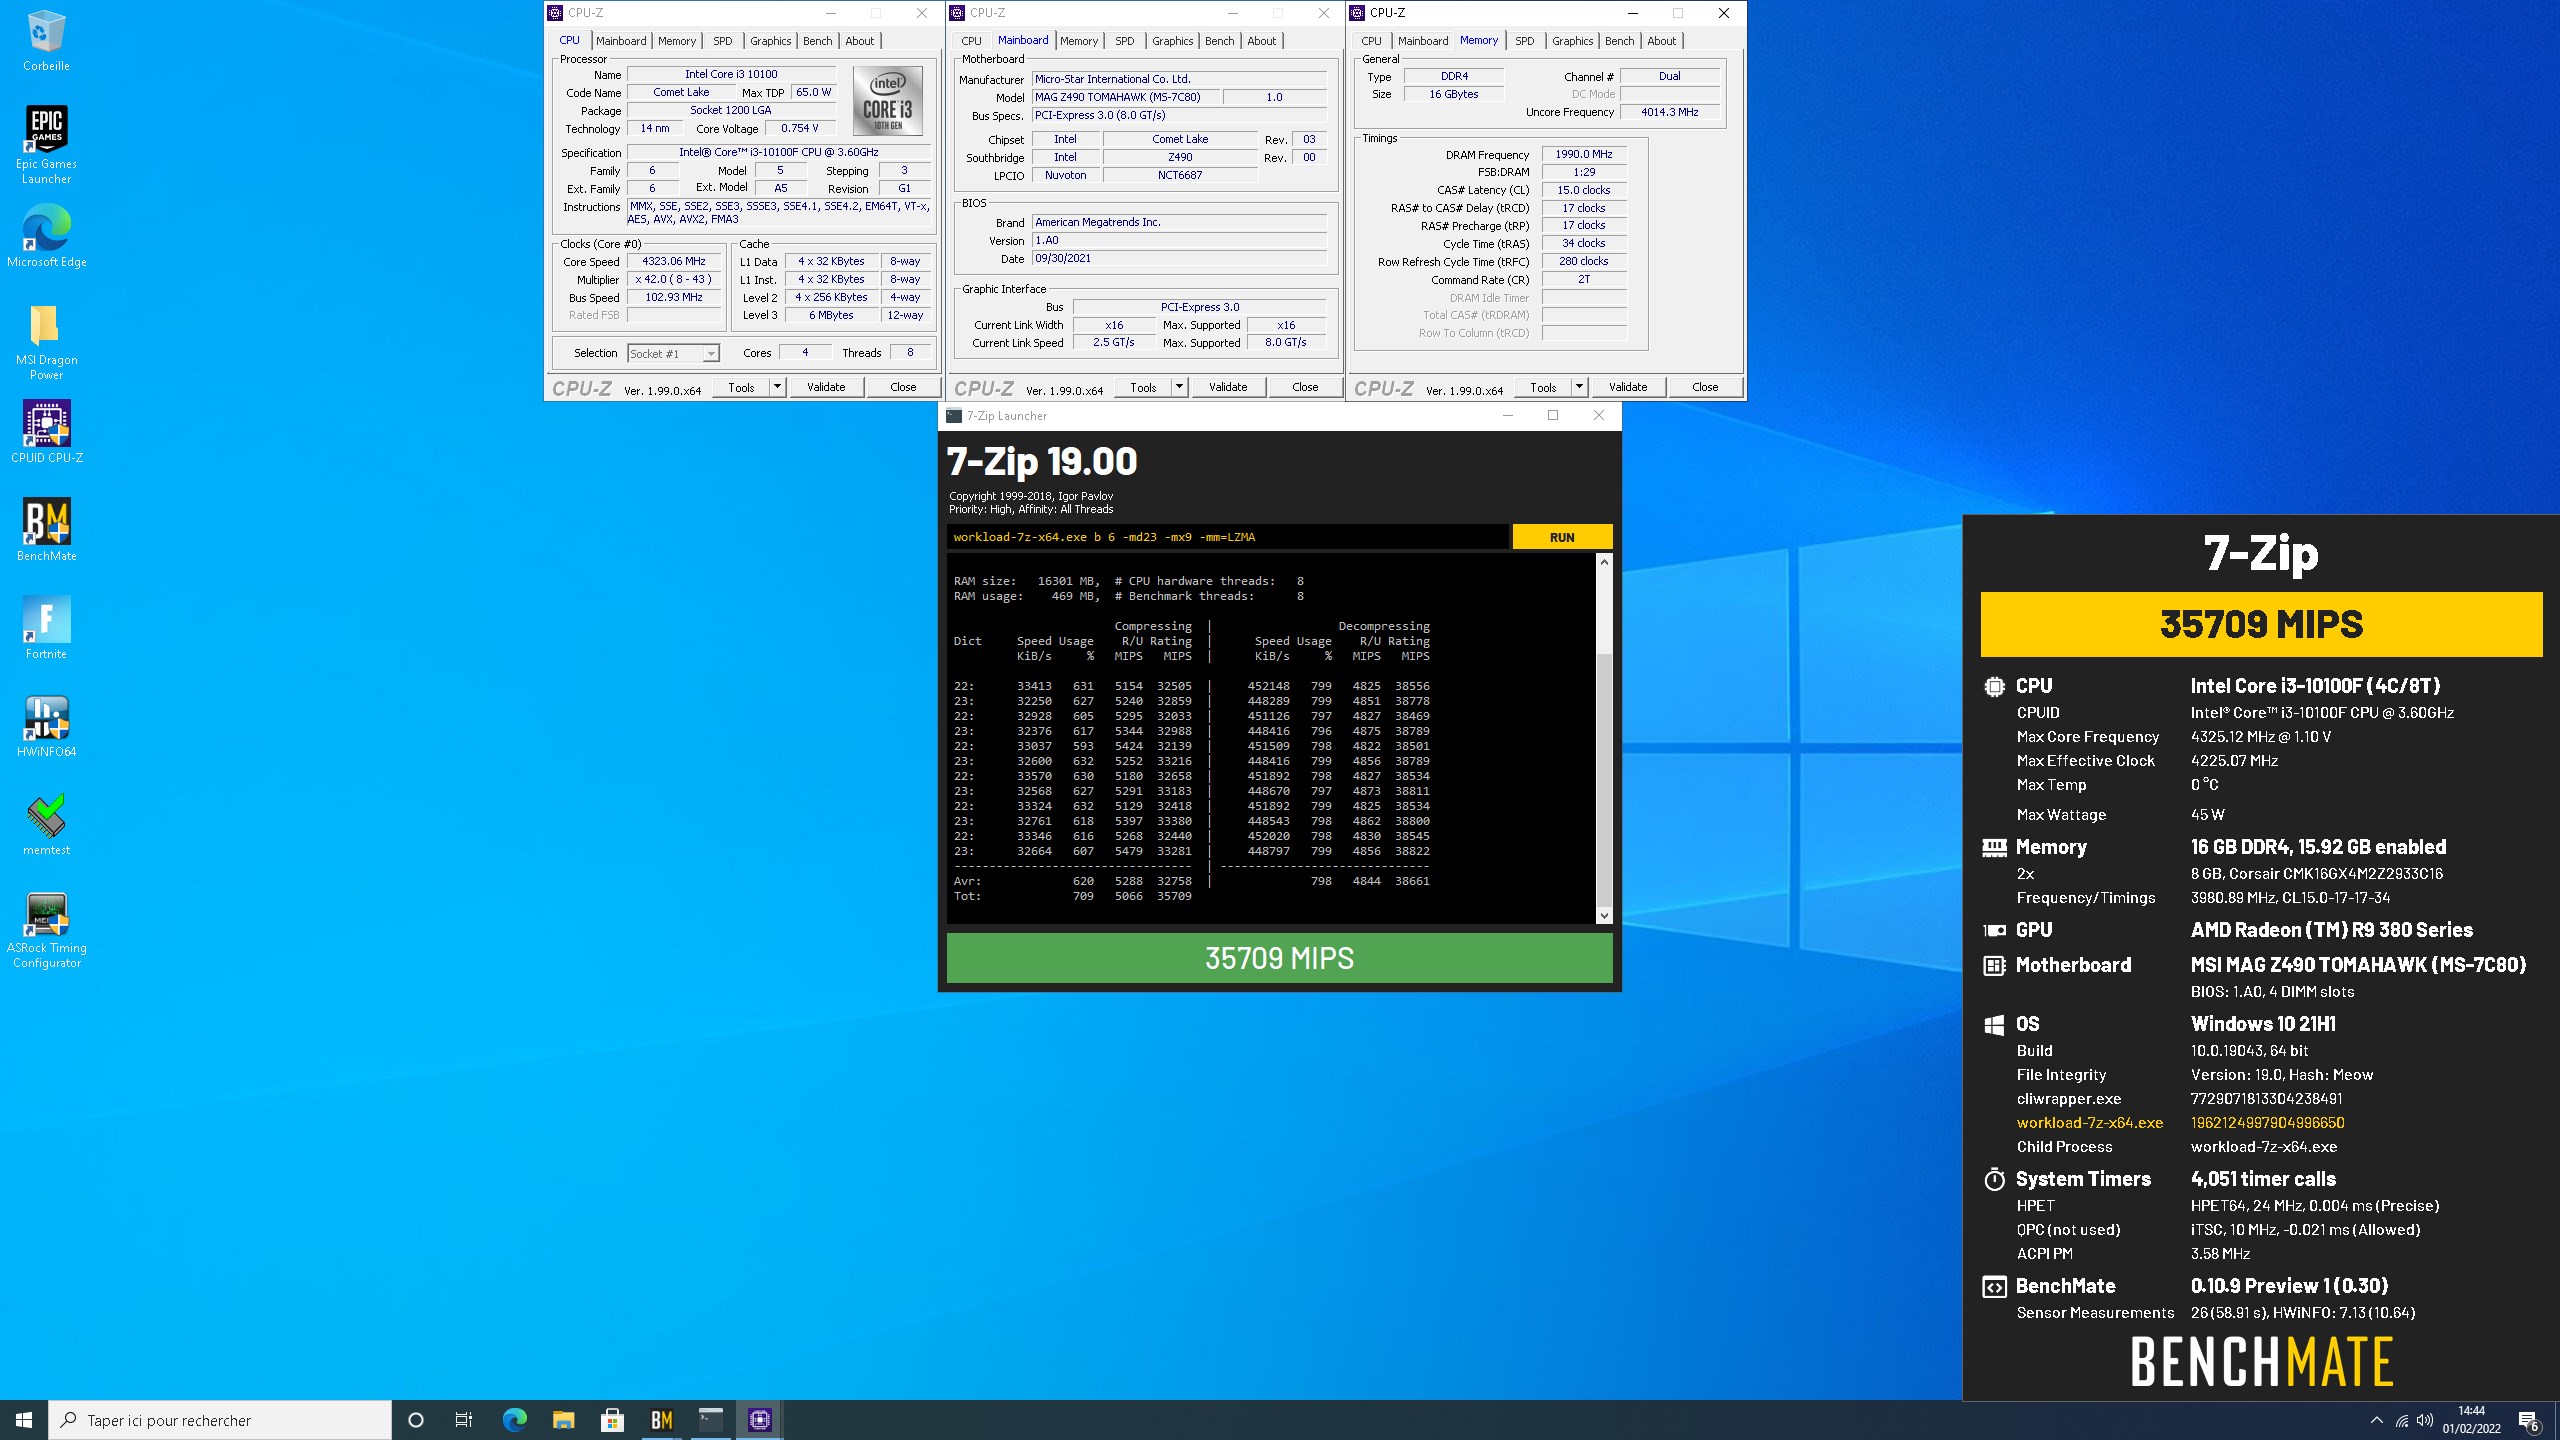Launch CPUID CPU-Z desktop shortcut

pos(46,433)
